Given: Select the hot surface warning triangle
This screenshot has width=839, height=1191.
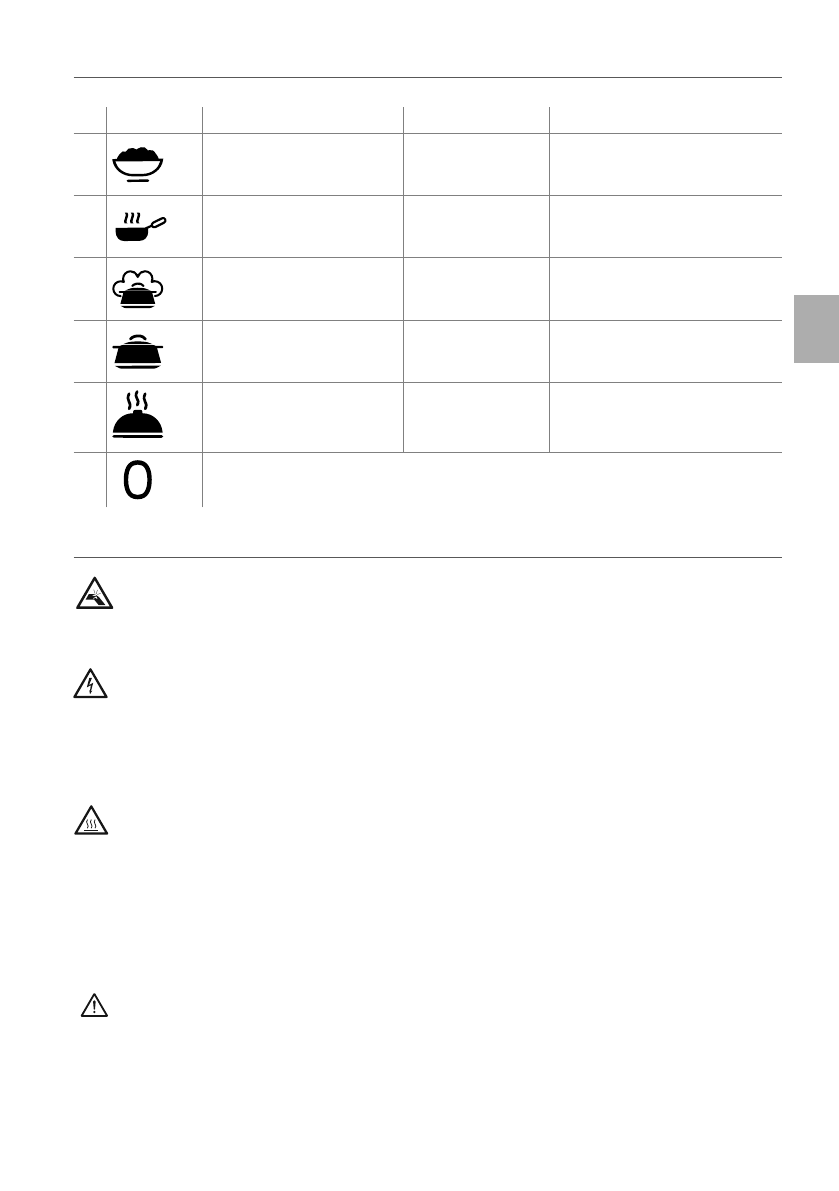Looking at the screenshot, I should 93,822.
